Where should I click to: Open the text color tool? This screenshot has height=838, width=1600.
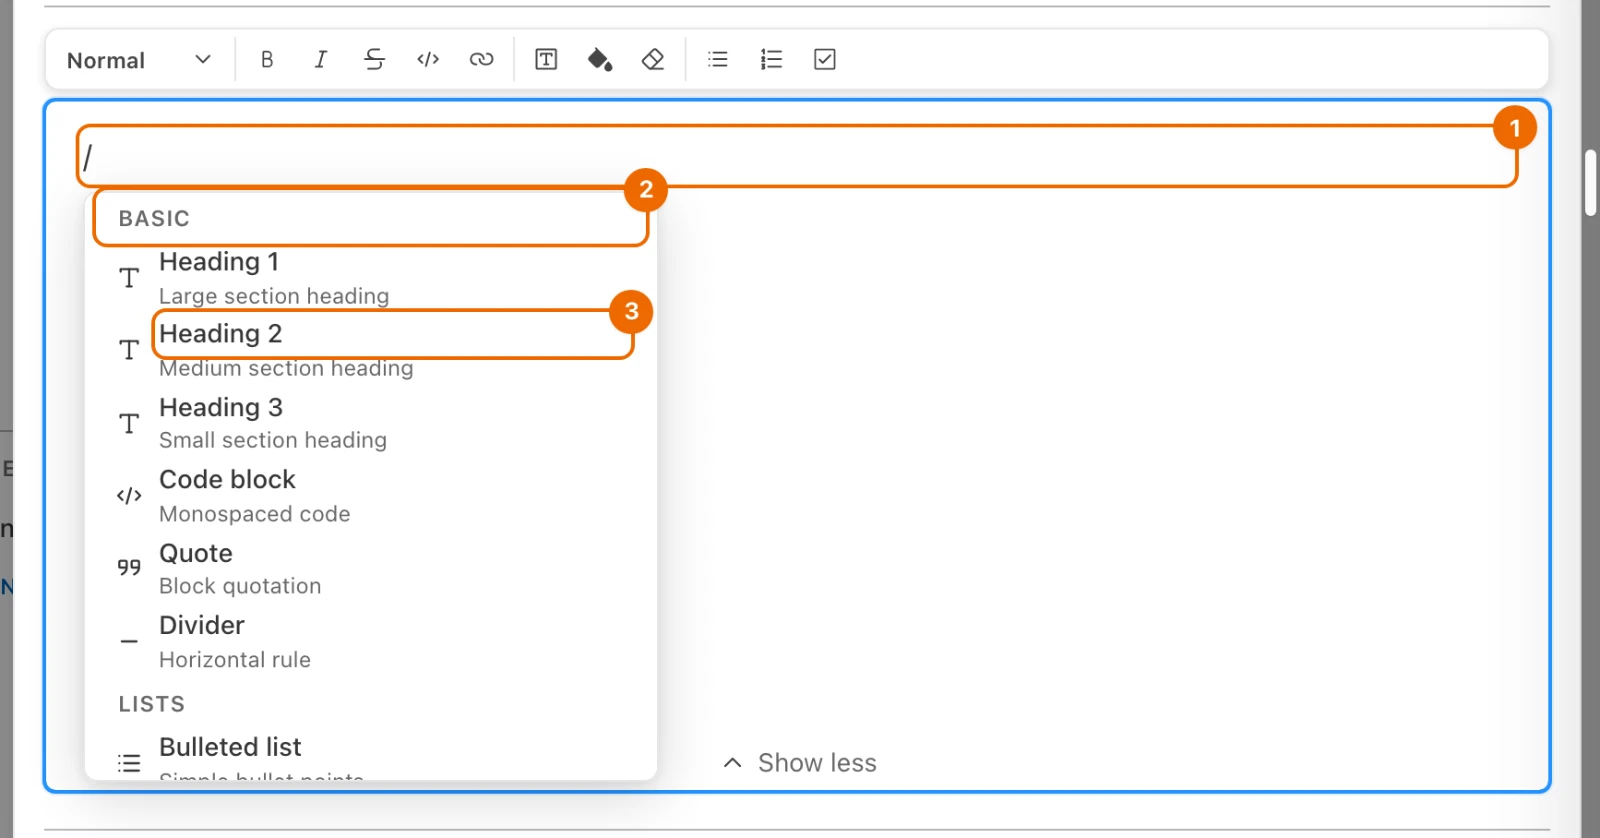click(546, 60)
